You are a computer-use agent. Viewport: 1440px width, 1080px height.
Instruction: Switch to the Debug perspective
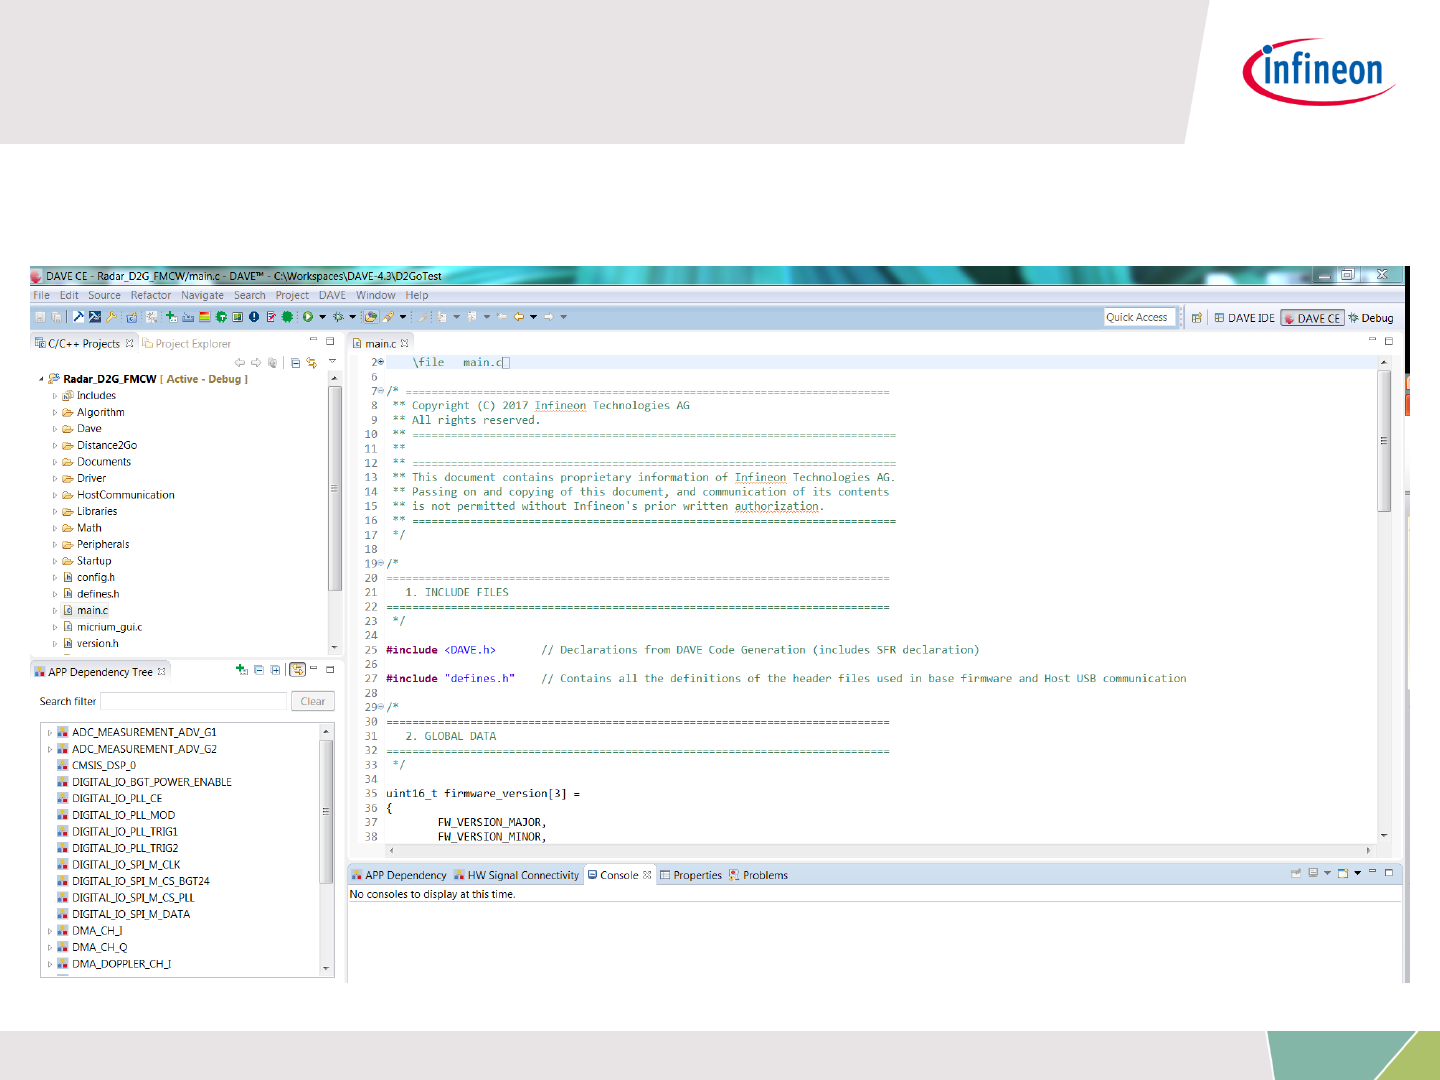(1370, 318)
